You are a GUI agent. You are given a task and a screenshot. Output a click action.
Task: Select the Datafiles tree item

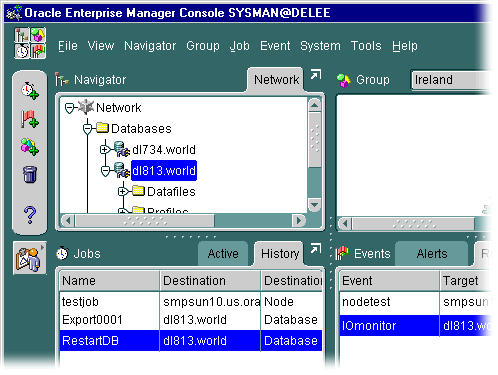pyautogui.click(x=171, y=192)
